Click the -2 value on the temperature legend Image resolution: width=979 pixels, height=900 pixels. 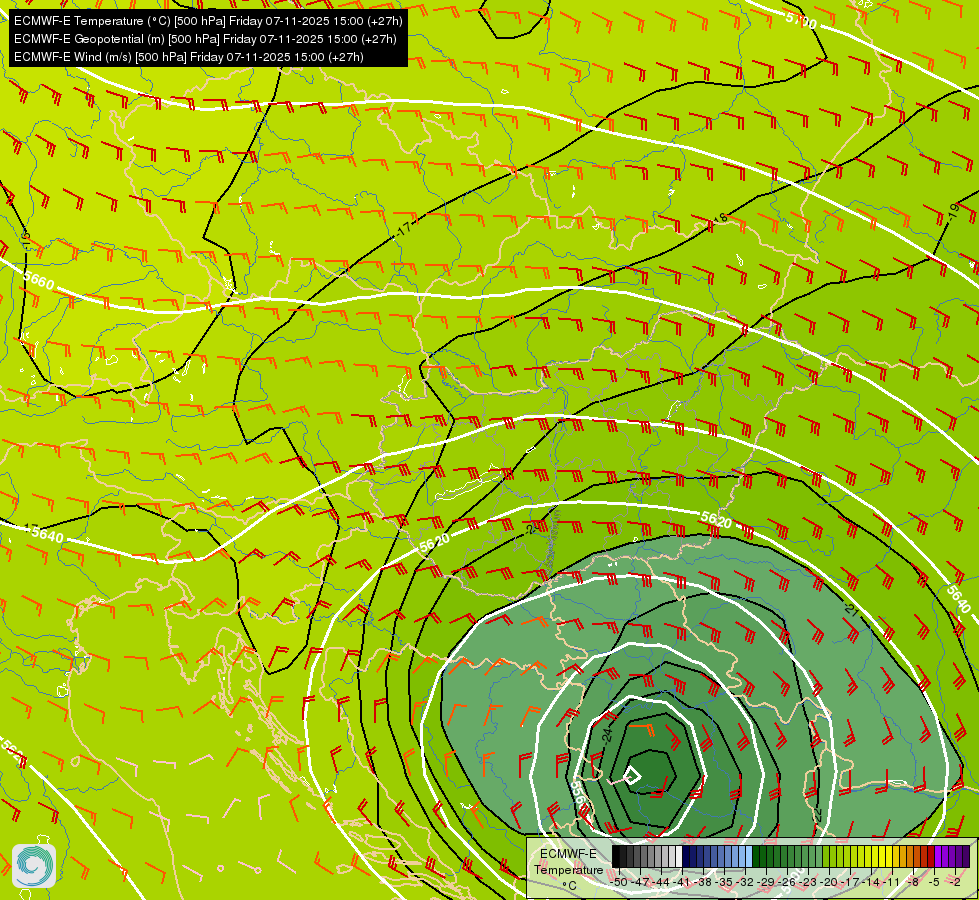point(955,882)
